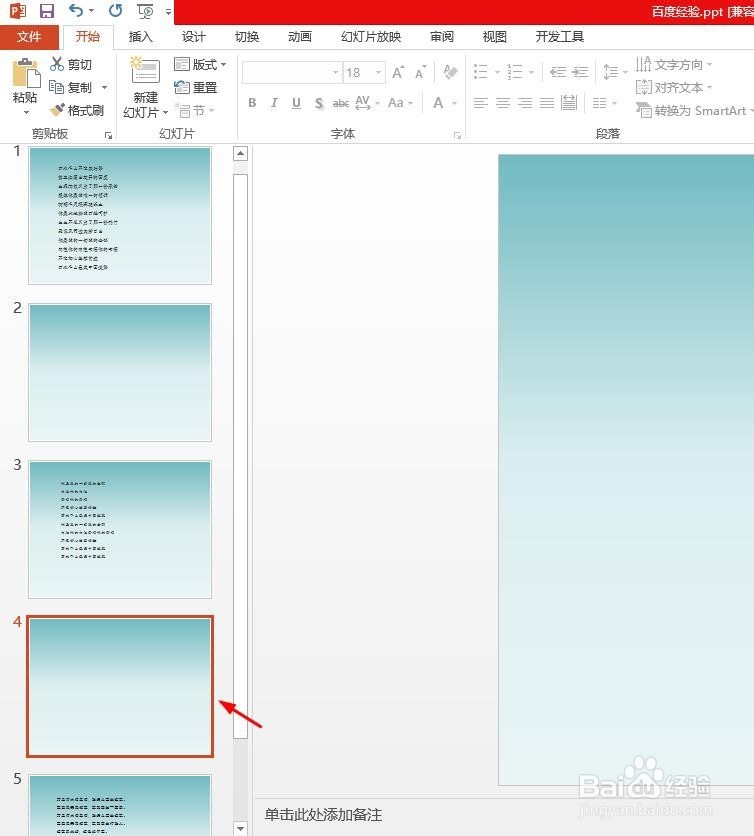Open the 节 section dropdown
This screenshot has height=836, width=754.
point(195,110)
